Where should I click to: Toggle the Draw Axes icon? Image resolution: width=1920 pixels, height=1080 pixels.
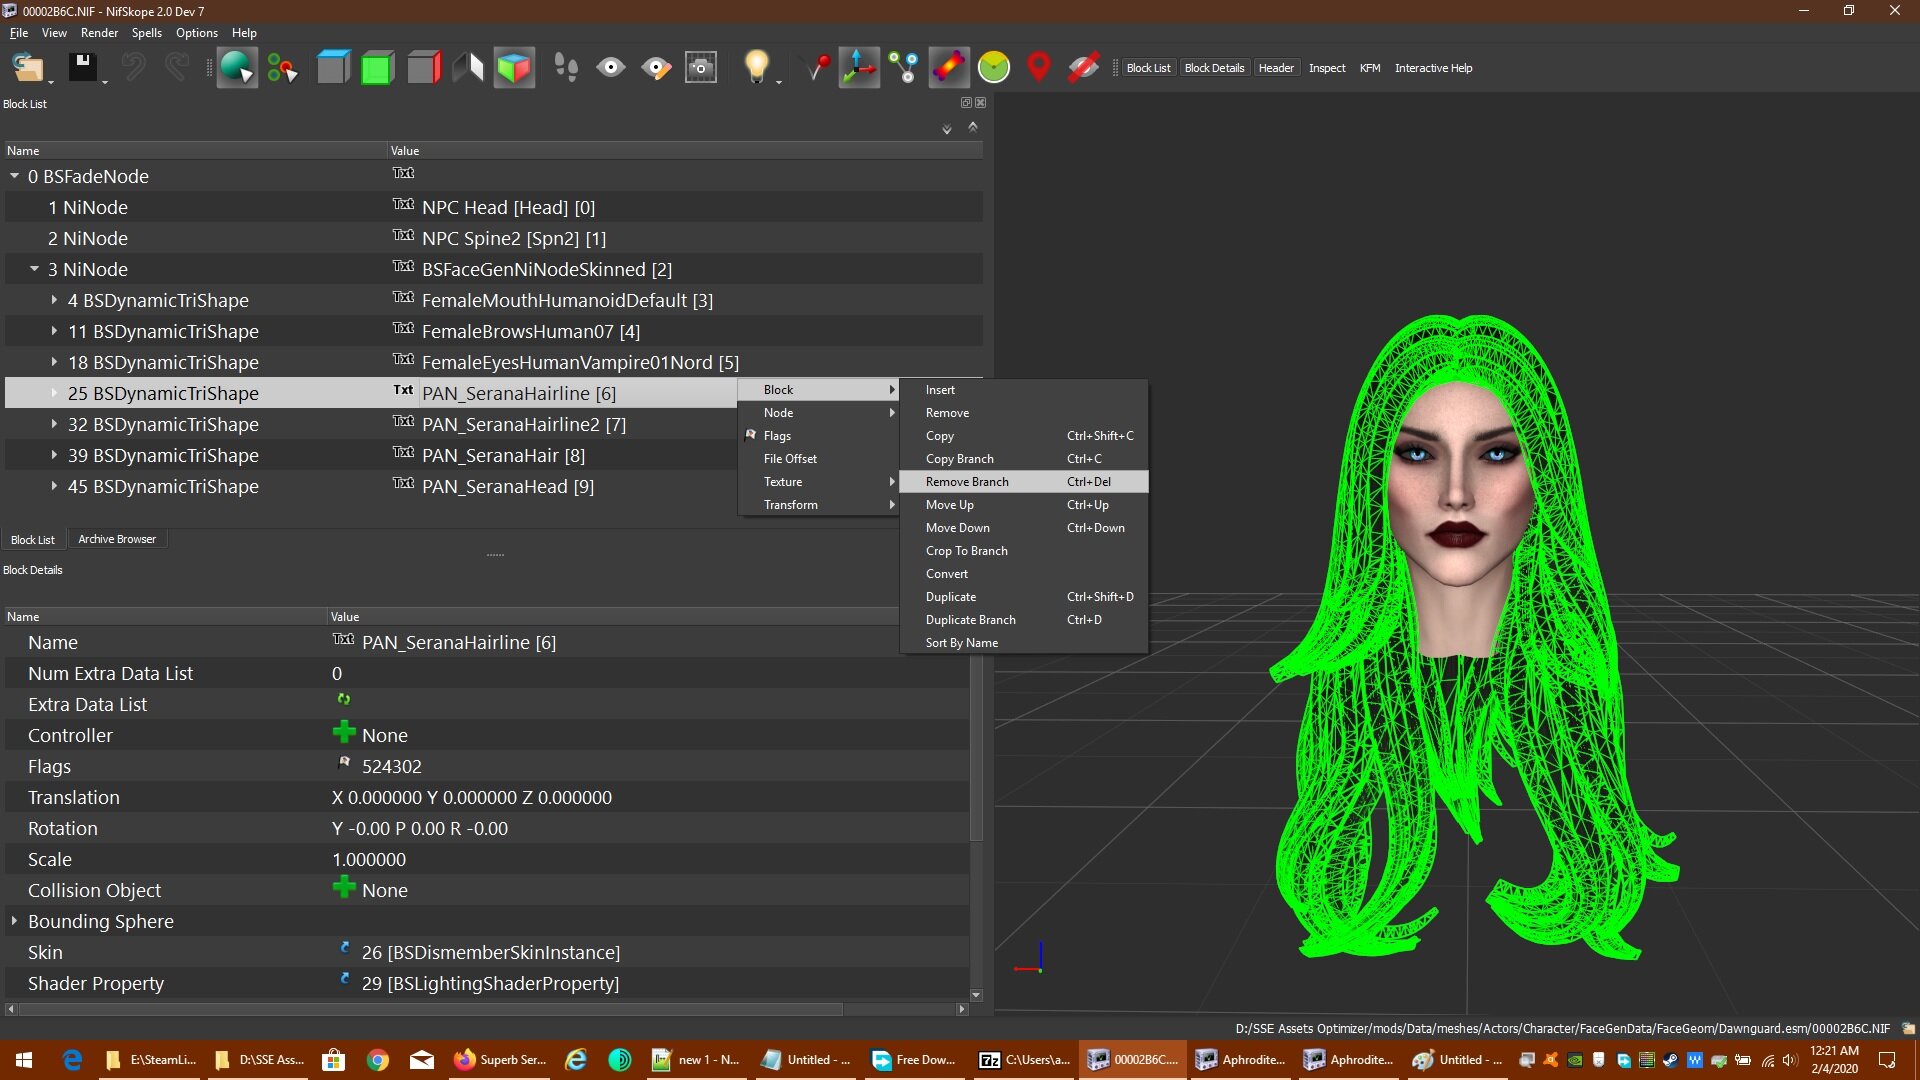click(859, 68)
